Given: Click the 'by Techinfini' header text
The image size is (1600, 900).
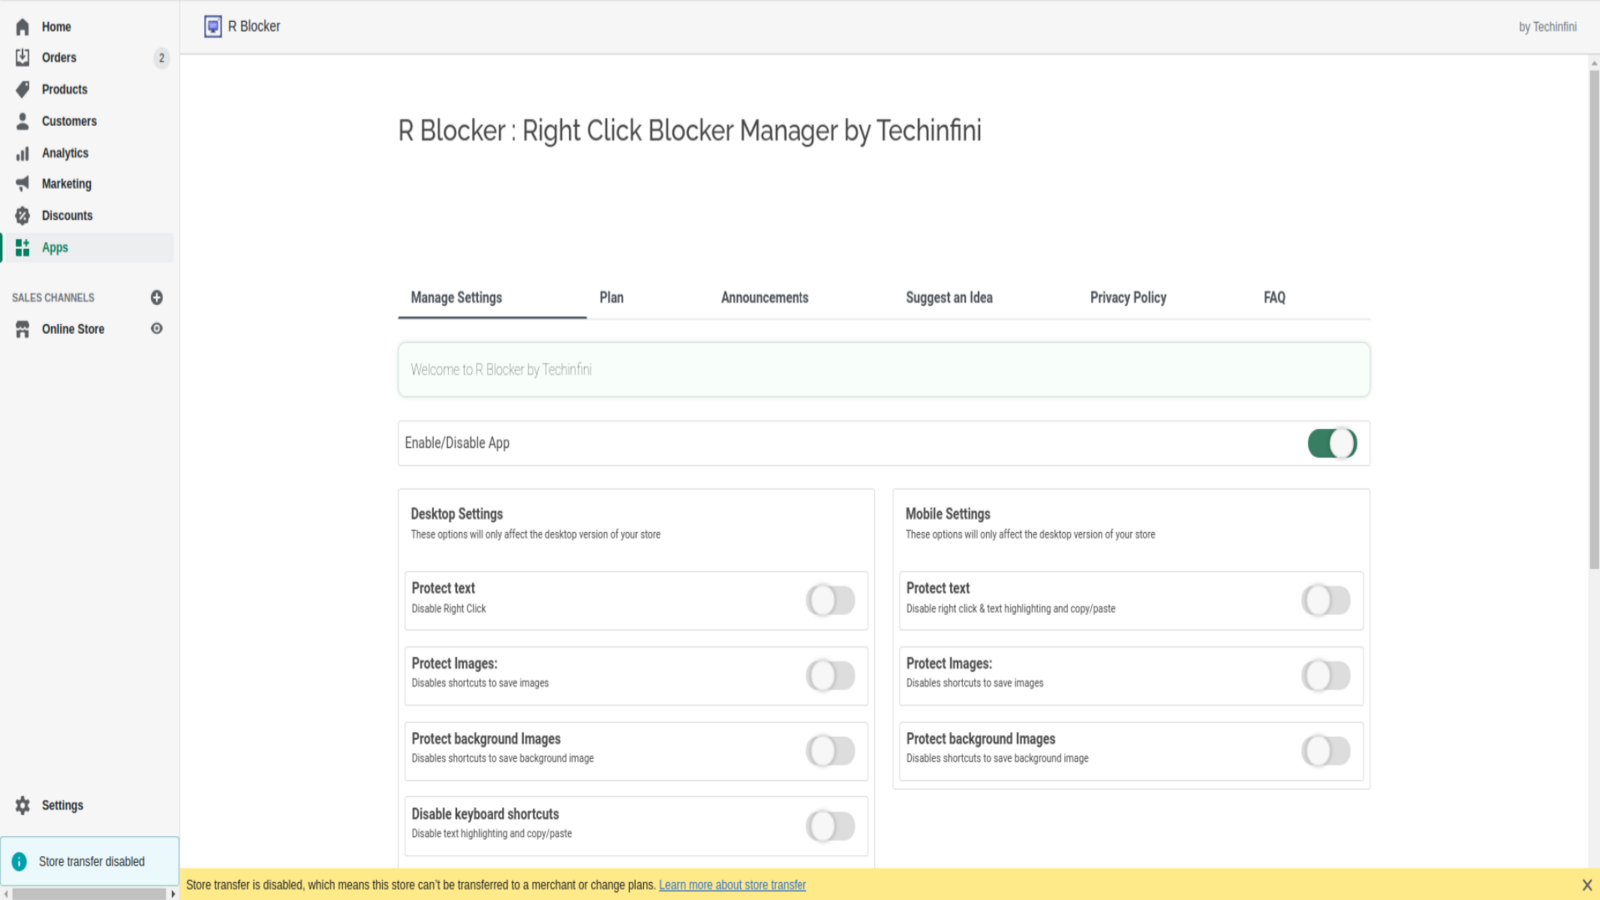Looking at the screenshot, I should point(1548,27).
